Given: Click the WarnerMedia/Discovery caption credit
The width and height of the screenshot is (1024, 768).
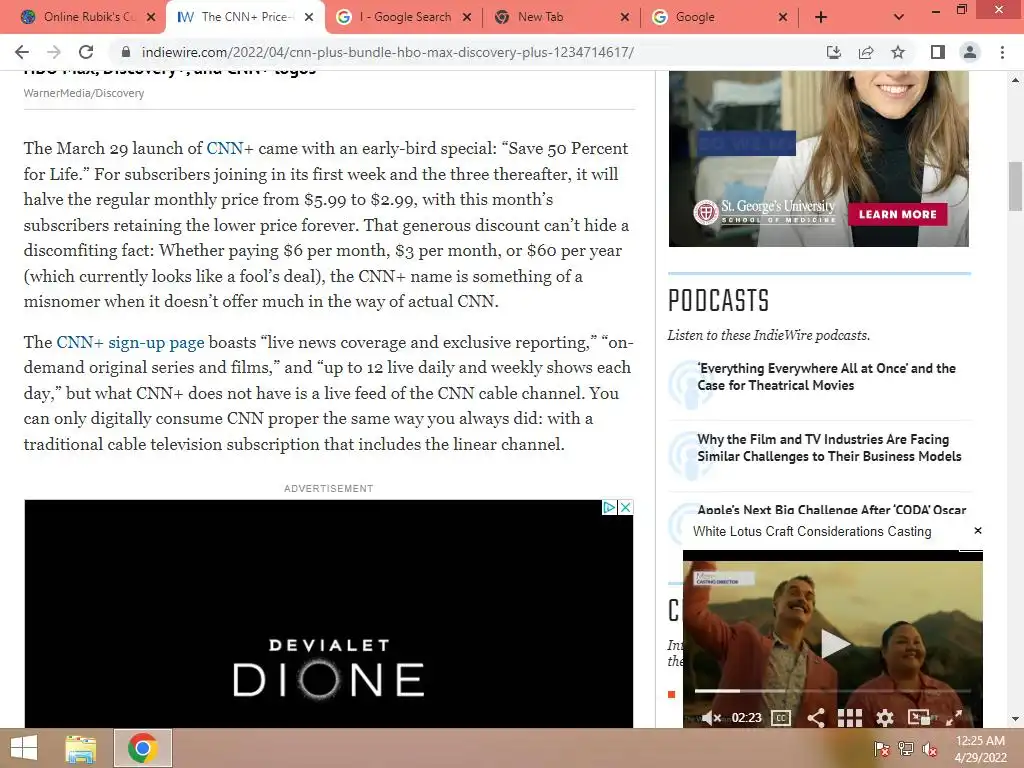Looking at the screenshot, I should tap(84, 93).
